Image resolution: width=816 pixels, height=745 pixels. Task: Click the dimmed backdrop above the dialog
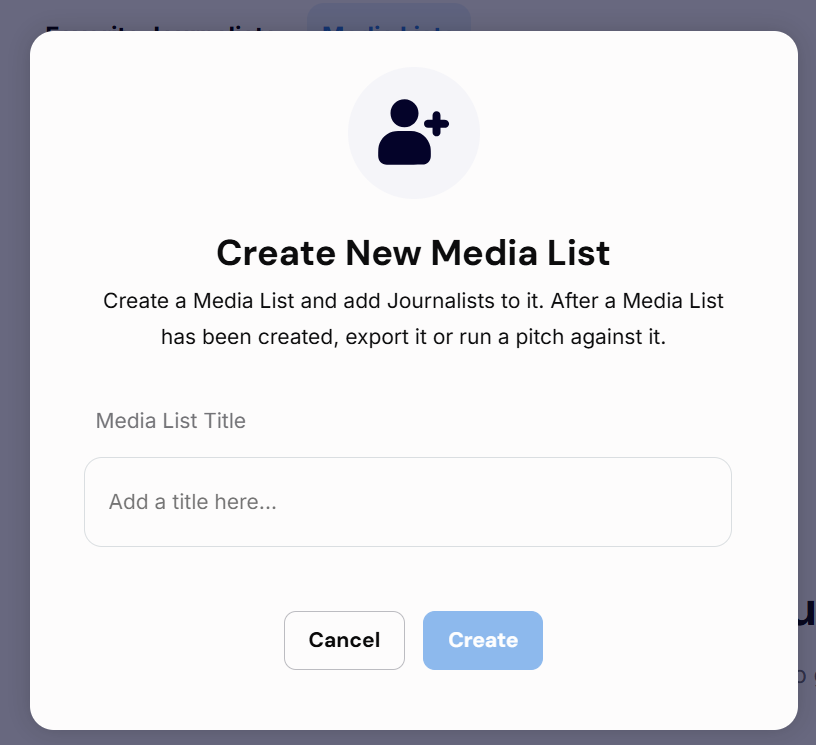pyautogui.click(x=624, y=15)
